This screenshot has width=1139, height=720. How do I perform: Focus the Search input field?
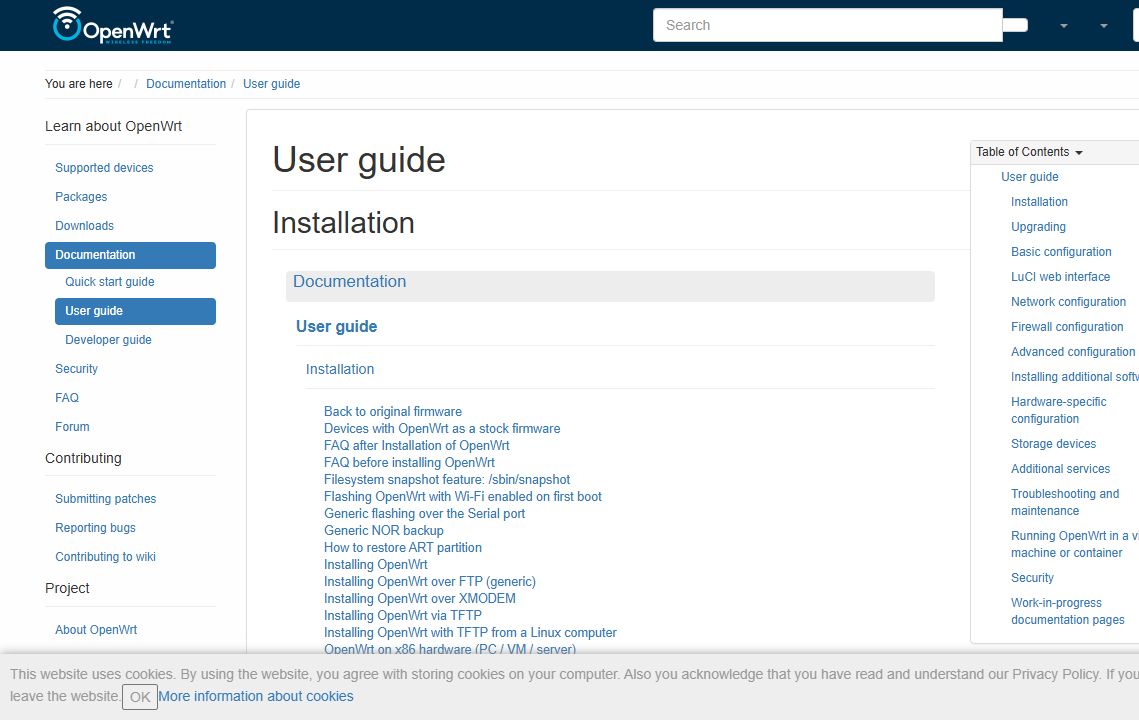(827, 25)
